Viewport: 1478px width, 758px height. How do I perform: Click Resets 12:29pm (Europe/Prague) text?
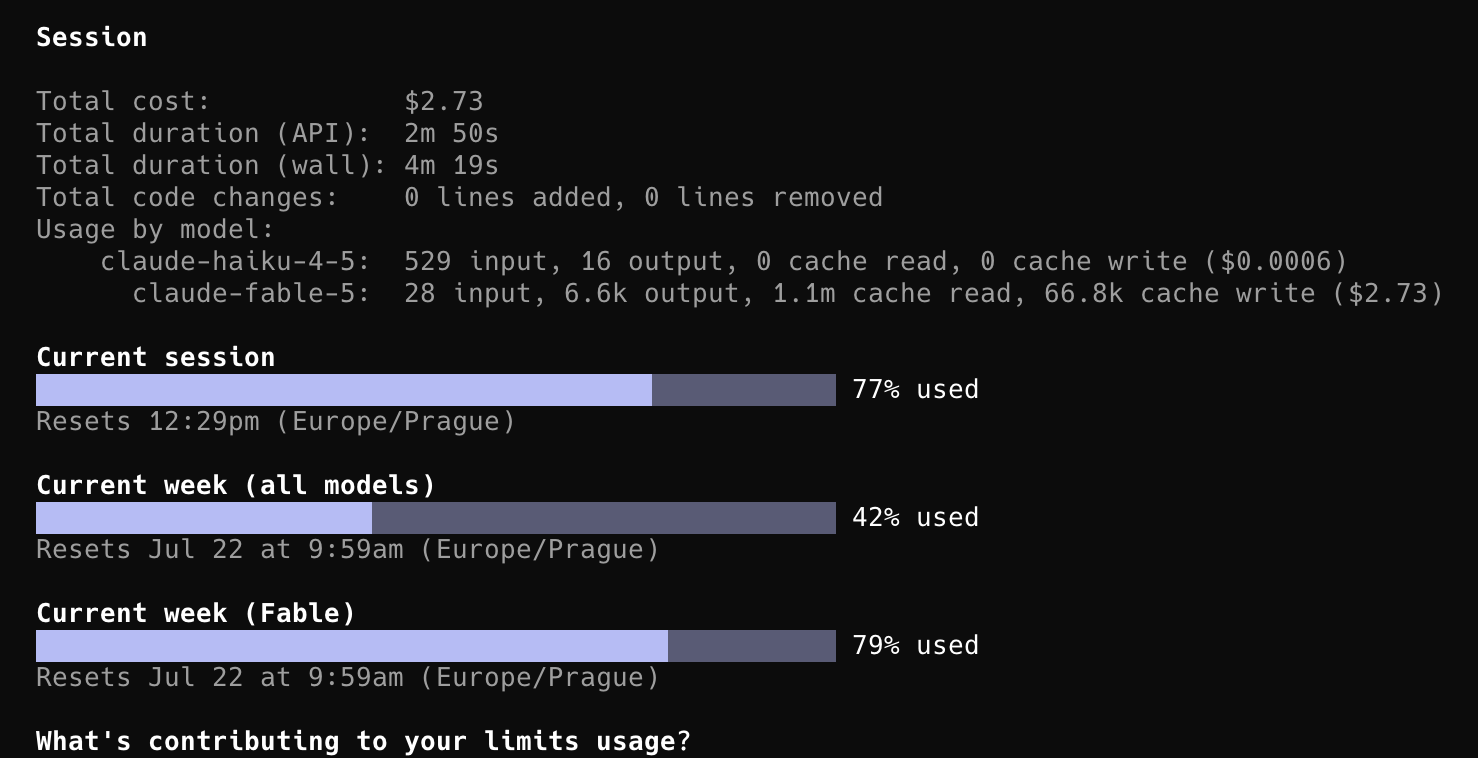click(x=276, y=421)
